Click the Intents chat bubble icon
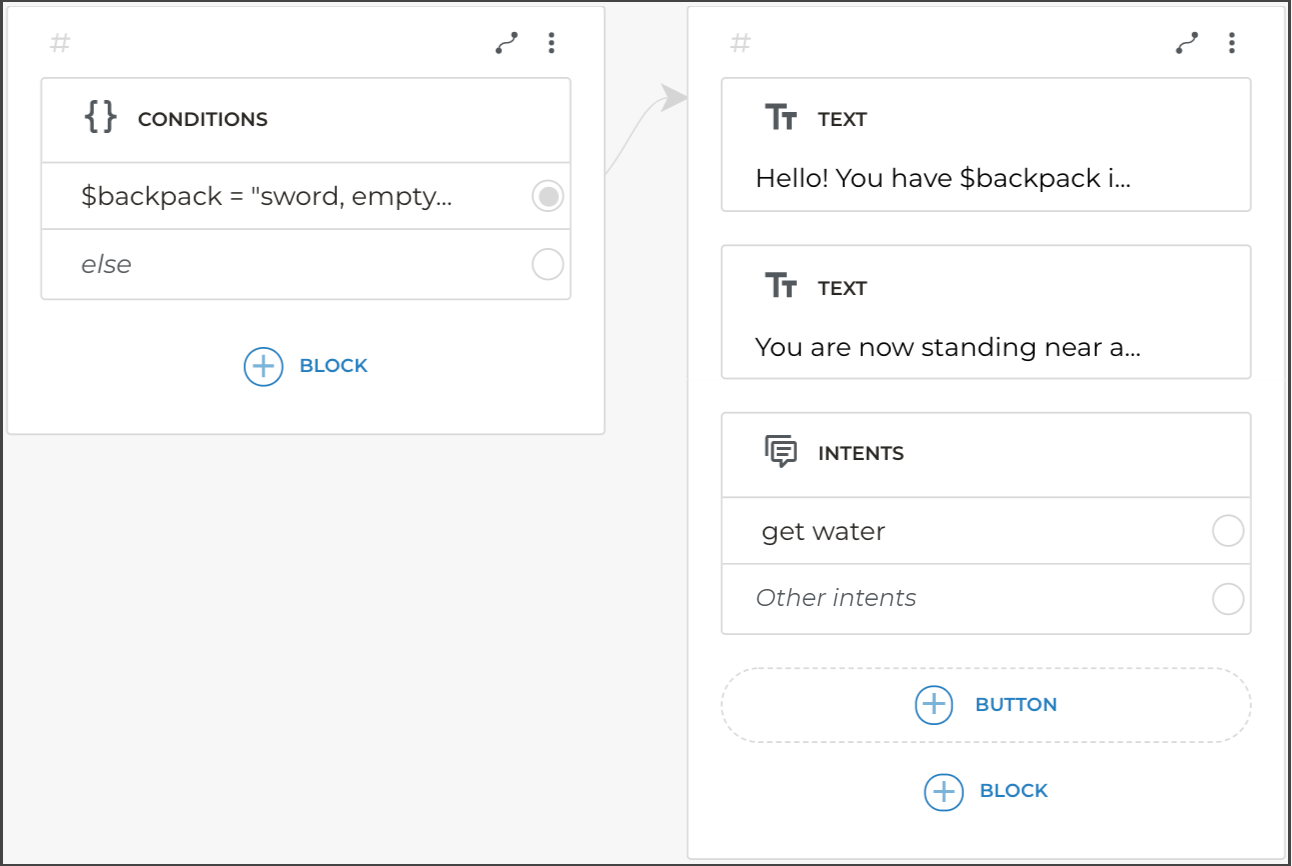The width and height of the screenshot is (1292, 866). tap(781, 452)
